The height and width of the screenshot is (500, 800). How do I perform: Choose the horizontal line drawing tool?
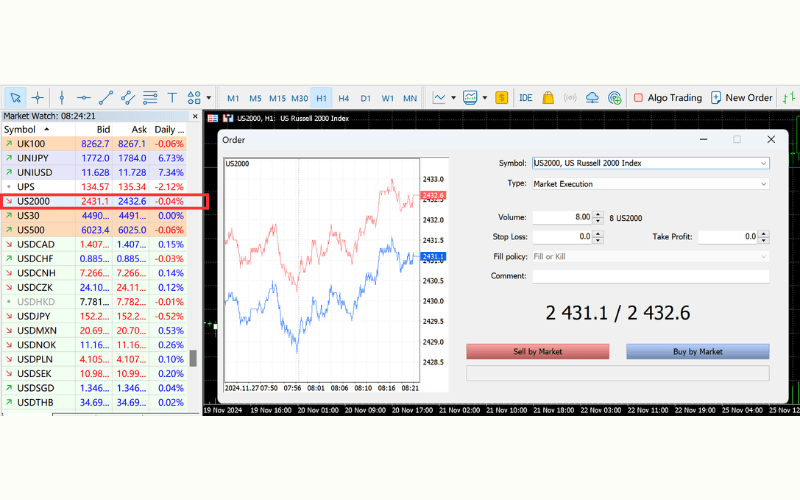(84, 97)
